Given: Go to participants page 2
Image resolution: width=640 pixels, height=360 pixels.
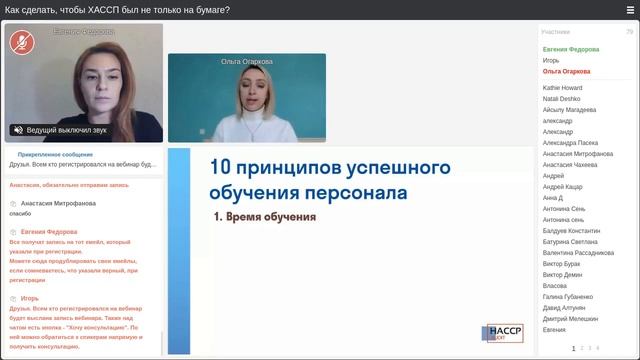Looking at the screenshot, I should [582, 348].
